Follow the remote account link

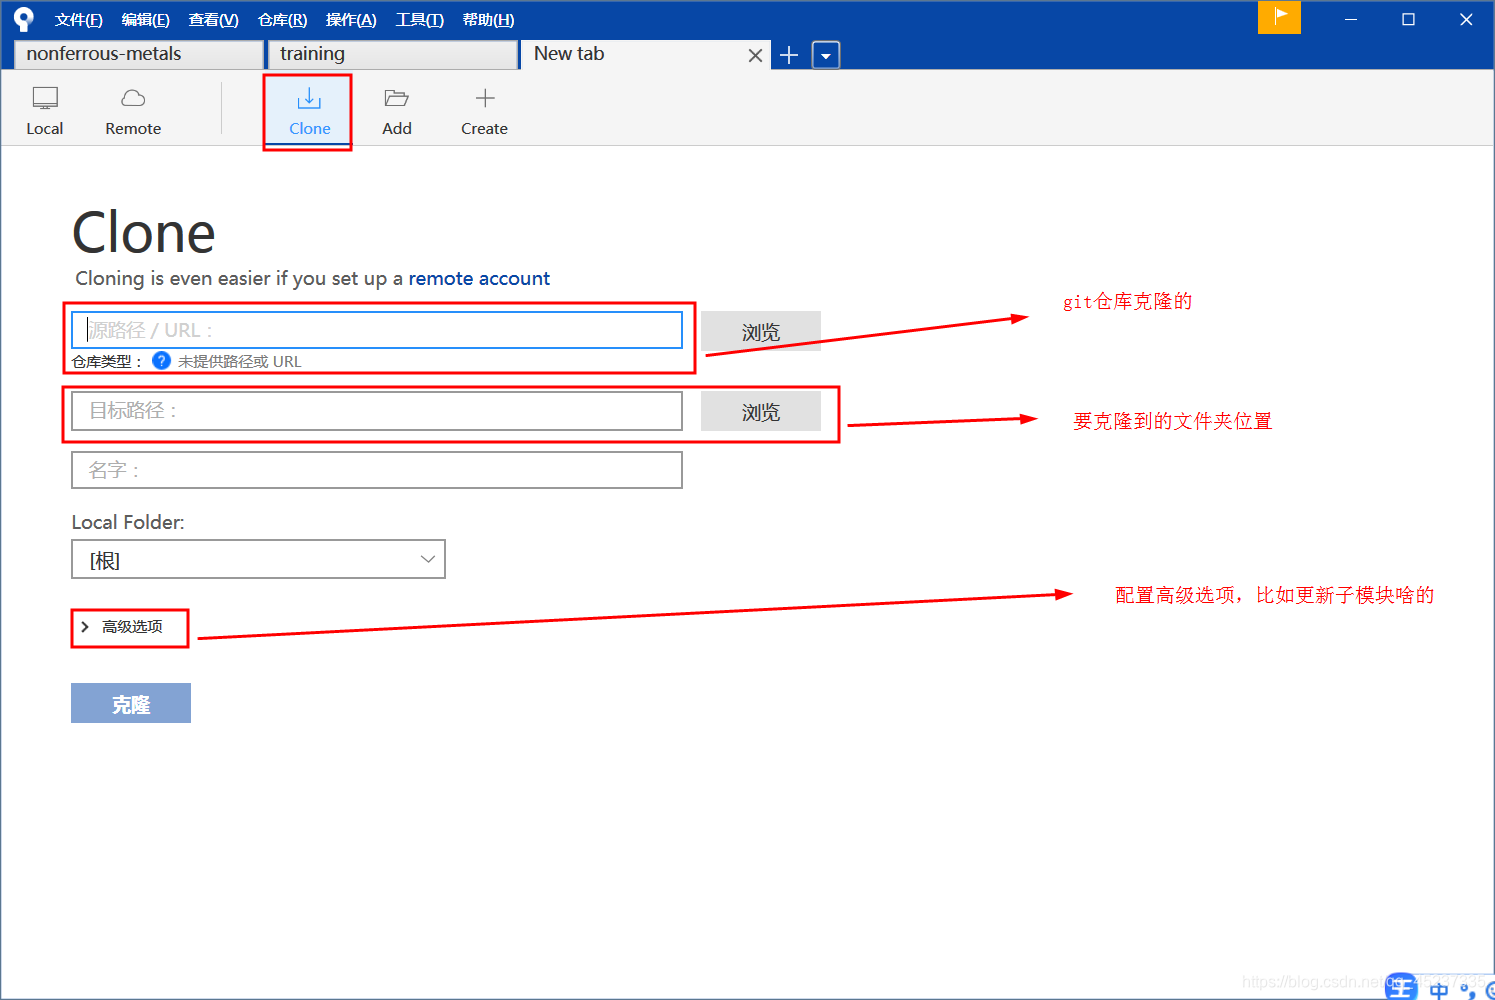coord(479,278)
